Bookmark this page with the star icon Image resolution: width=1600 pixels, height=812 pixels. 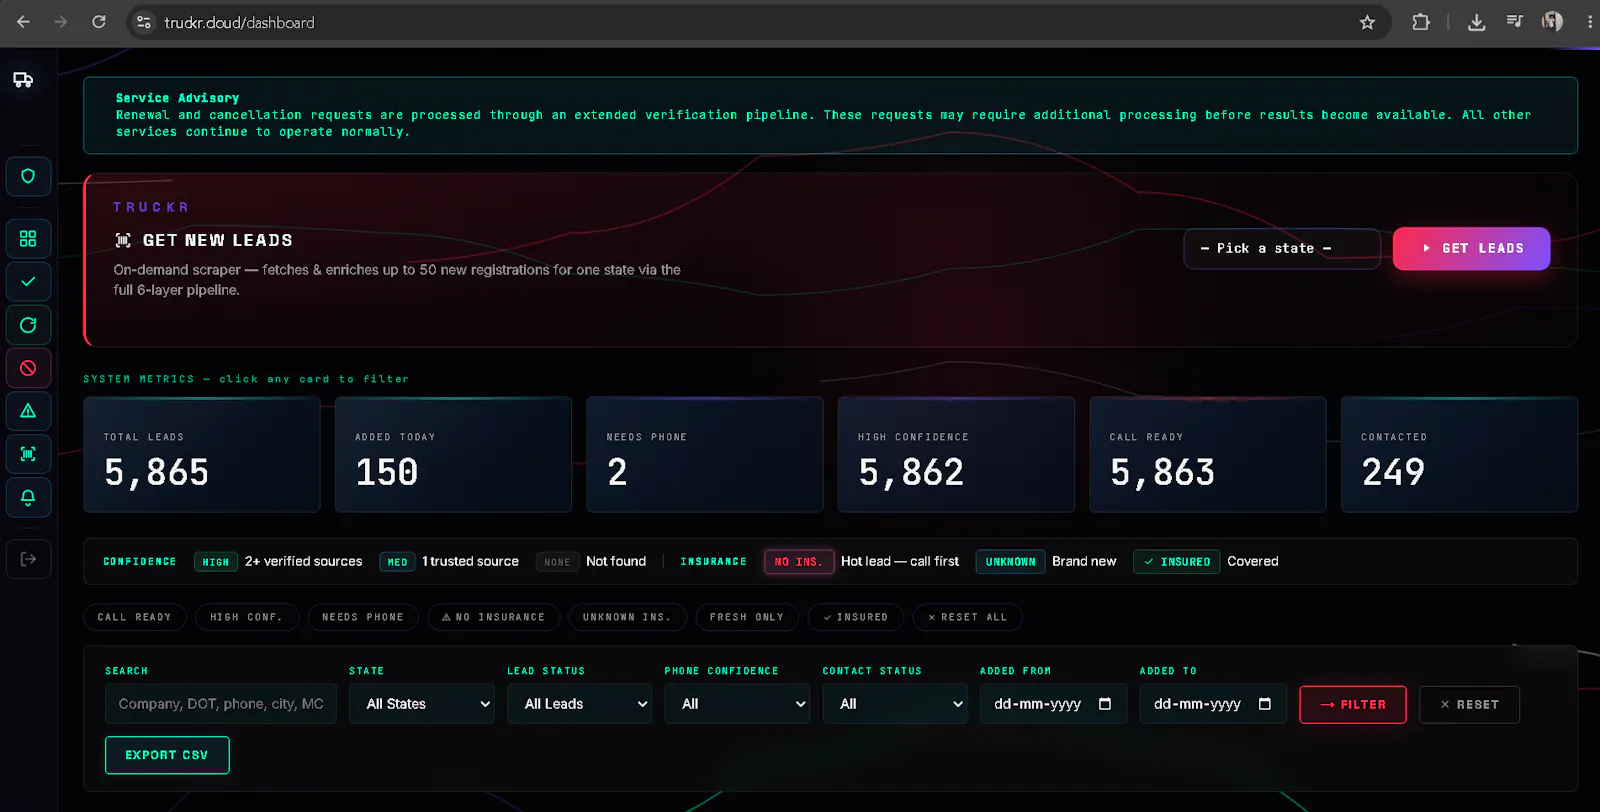1367,22
